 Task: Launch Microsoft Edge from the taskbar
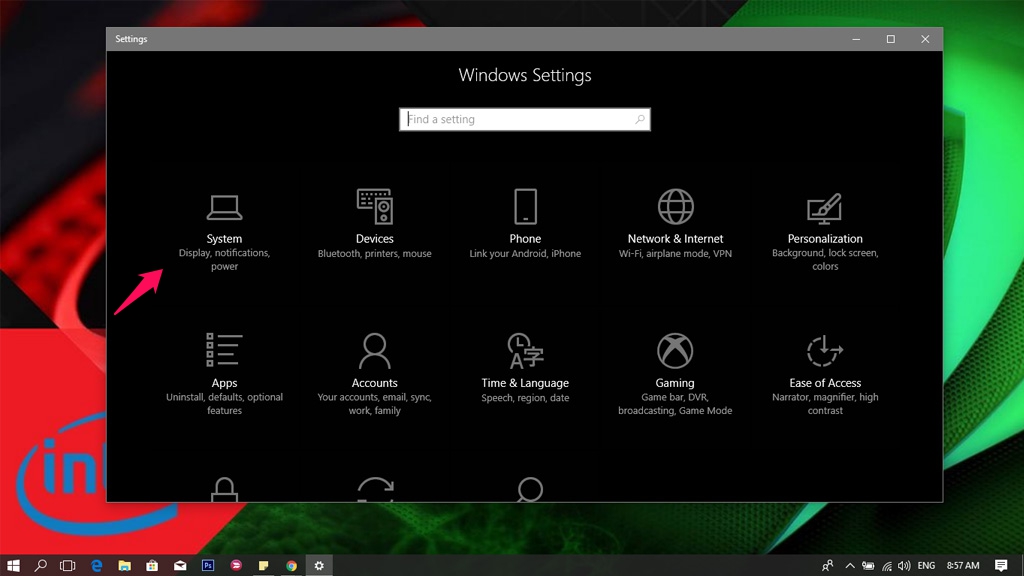pos(97,566)
